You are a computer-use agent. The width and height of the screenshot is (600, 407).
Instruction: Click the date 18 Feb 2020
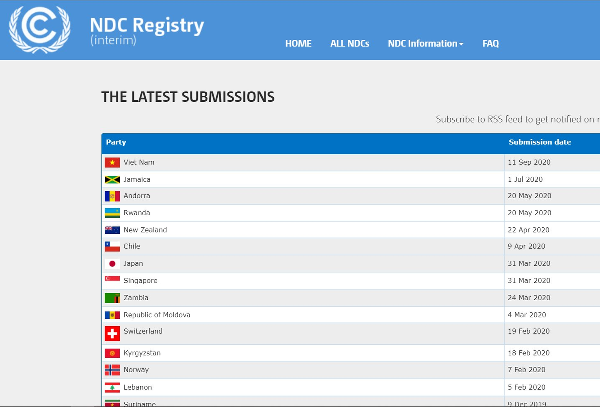(x=528, y=353)
